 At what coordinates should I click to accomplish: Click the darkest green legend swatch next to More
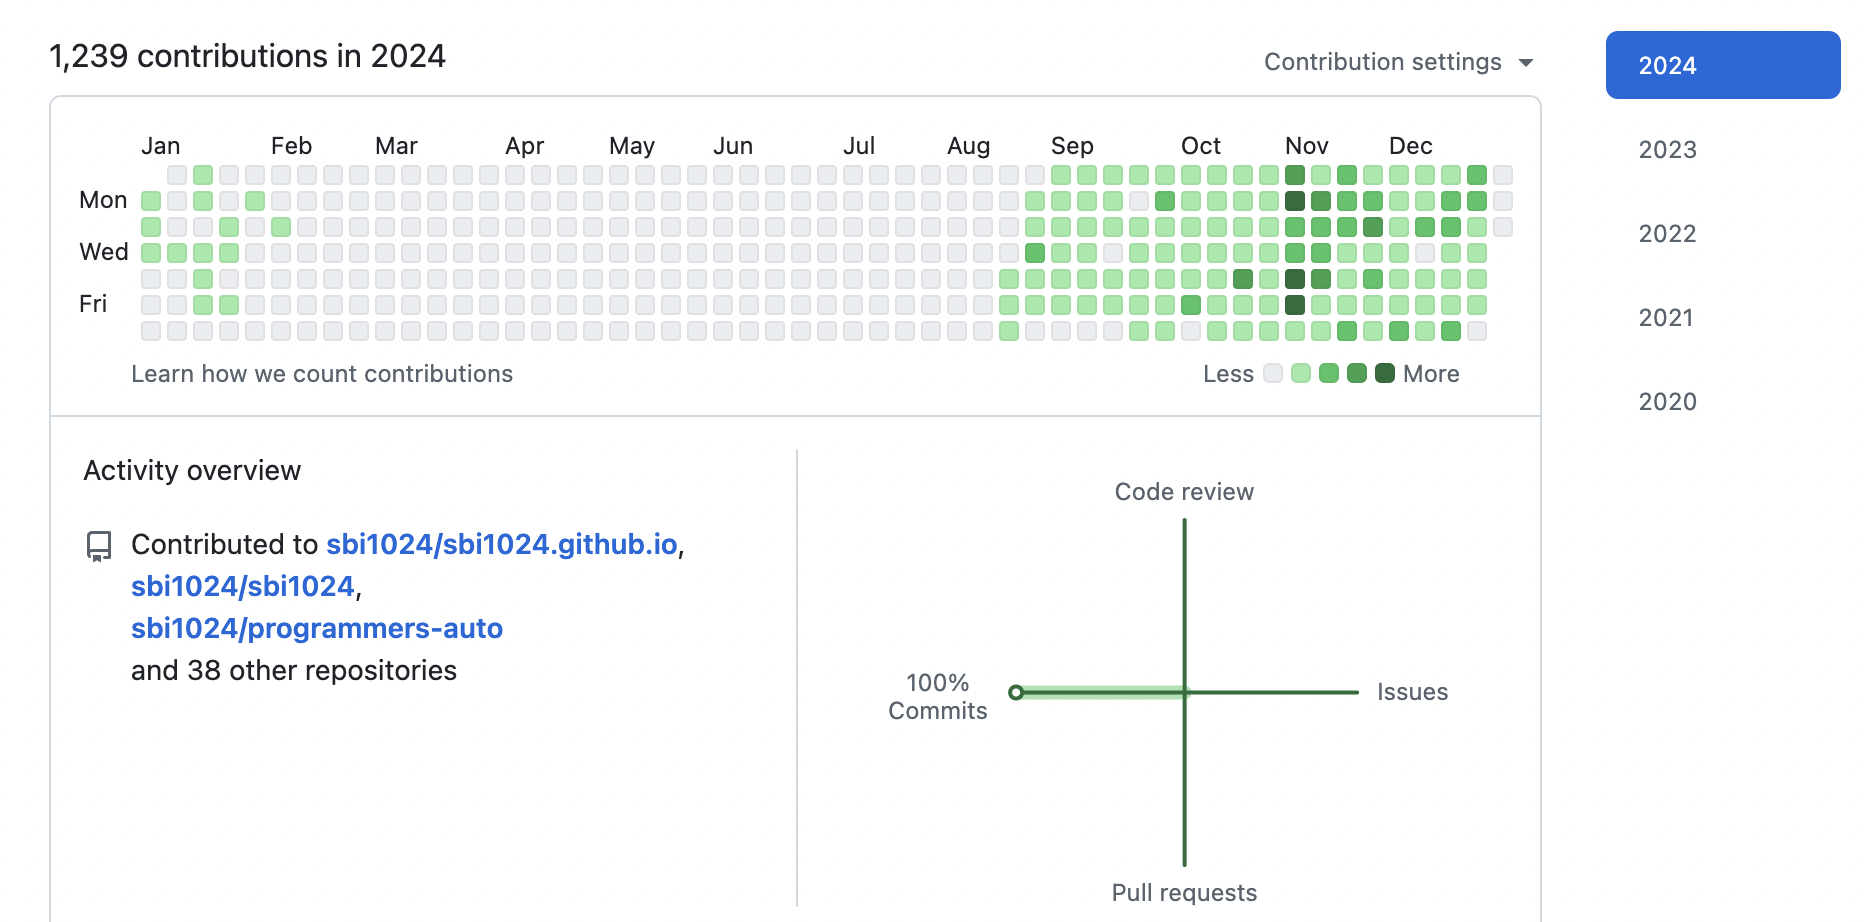pos(1385,373)
